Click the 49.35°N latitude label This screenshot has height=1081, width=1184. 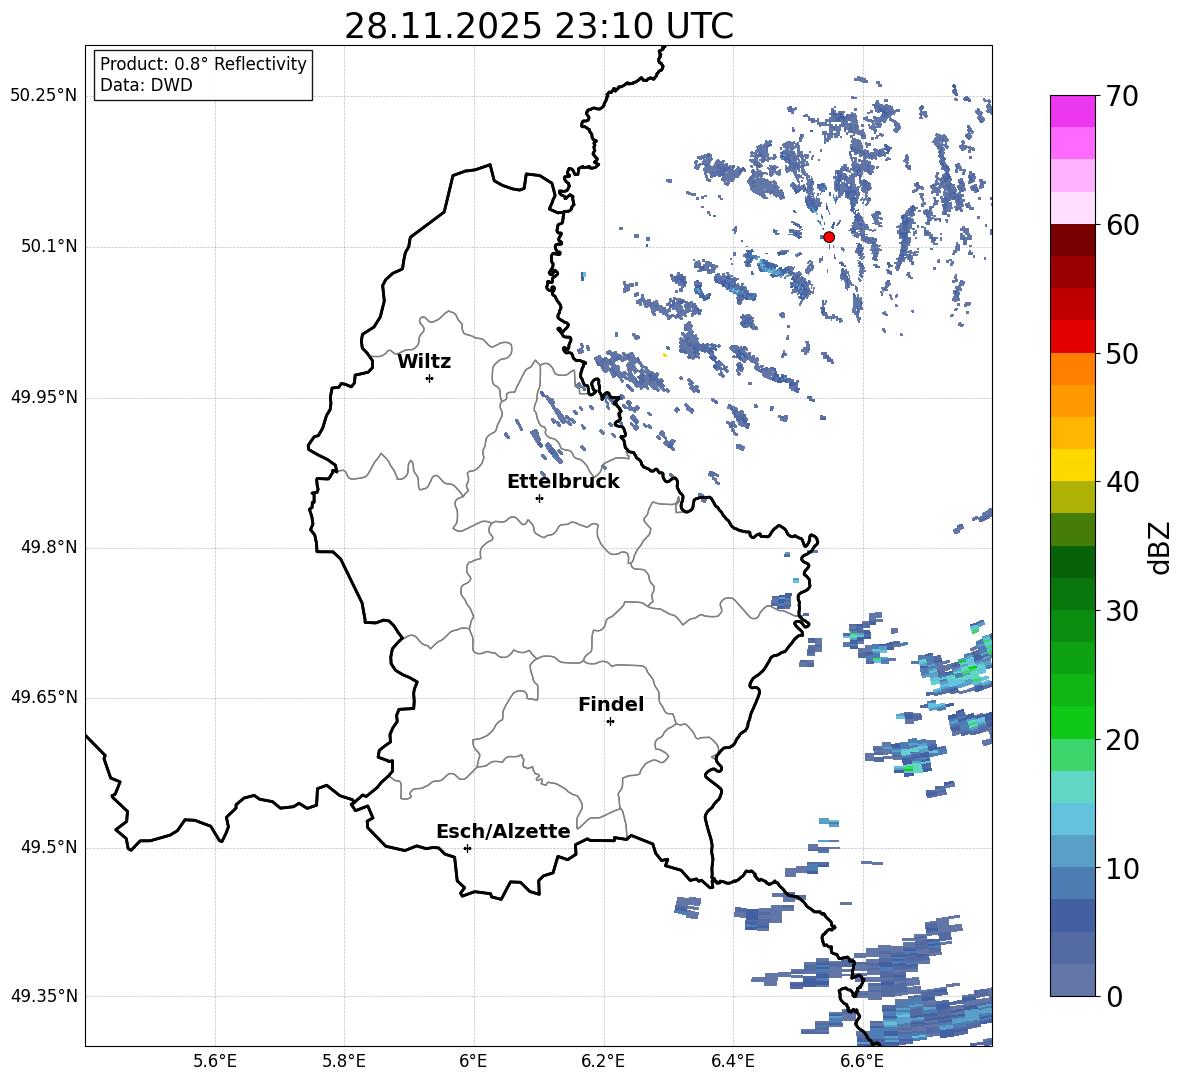tap(44, 996)
